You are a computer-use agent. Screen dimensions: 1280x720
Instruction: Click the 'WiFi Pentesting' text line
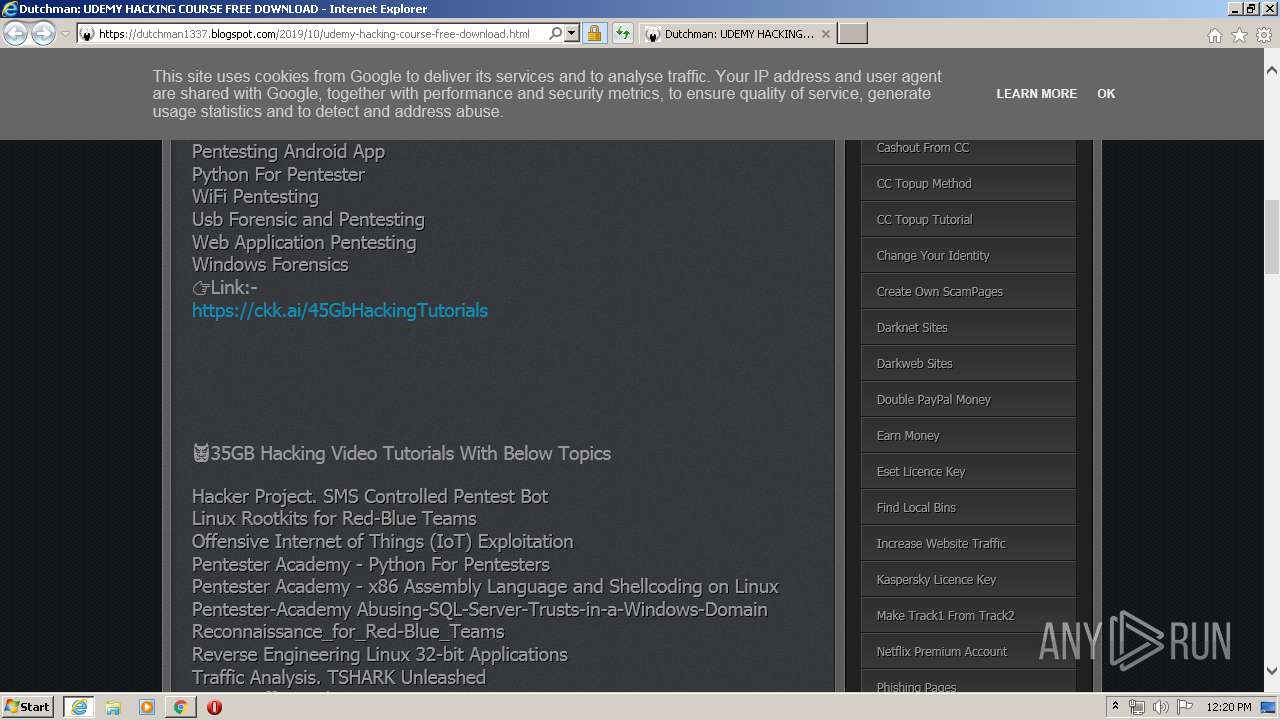pyautogui.click(x=255, y=197)
